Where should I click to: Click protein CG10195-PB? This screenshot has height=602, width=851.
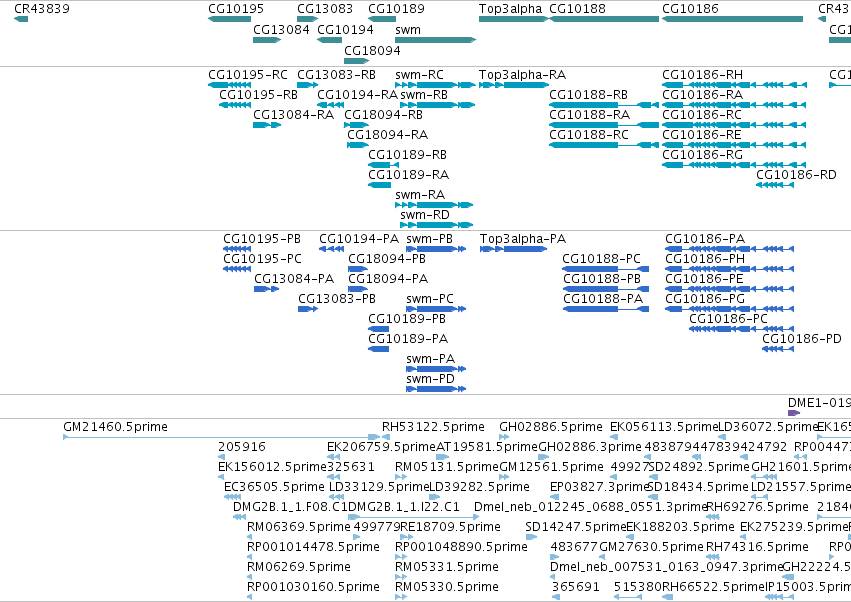[237, 249]
